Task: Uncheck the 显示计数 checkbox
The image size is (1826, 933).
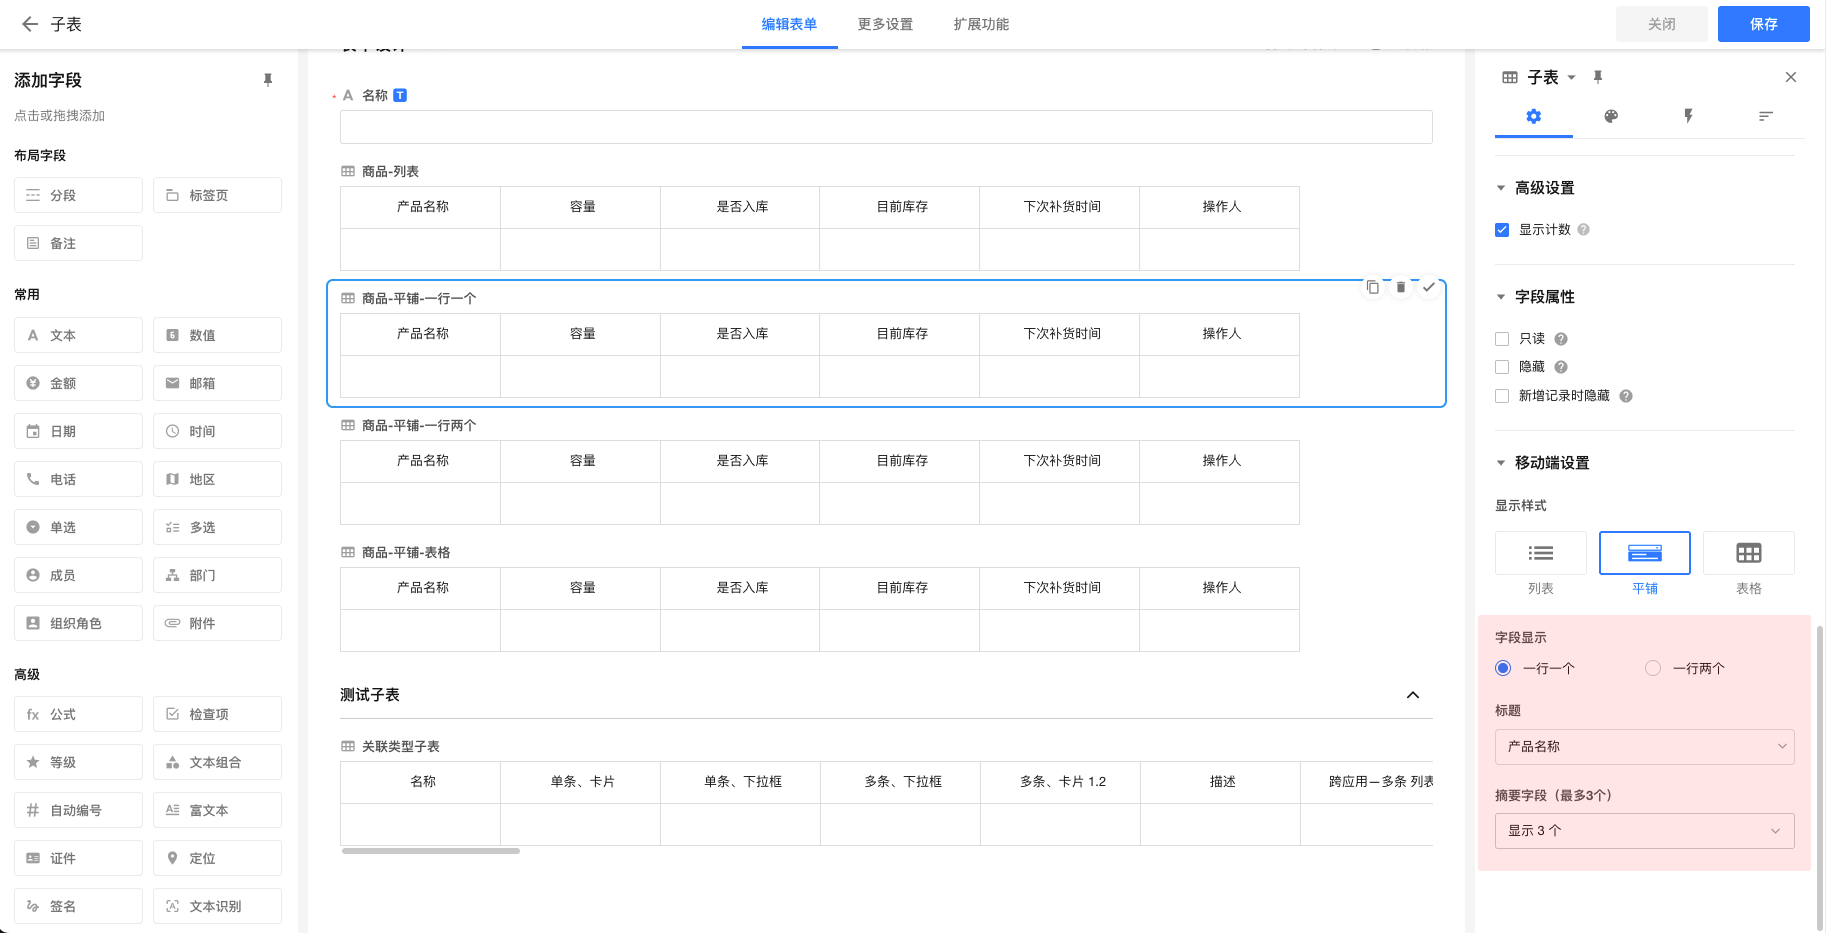Action: pyautogui.click(x=1502, y=230)
